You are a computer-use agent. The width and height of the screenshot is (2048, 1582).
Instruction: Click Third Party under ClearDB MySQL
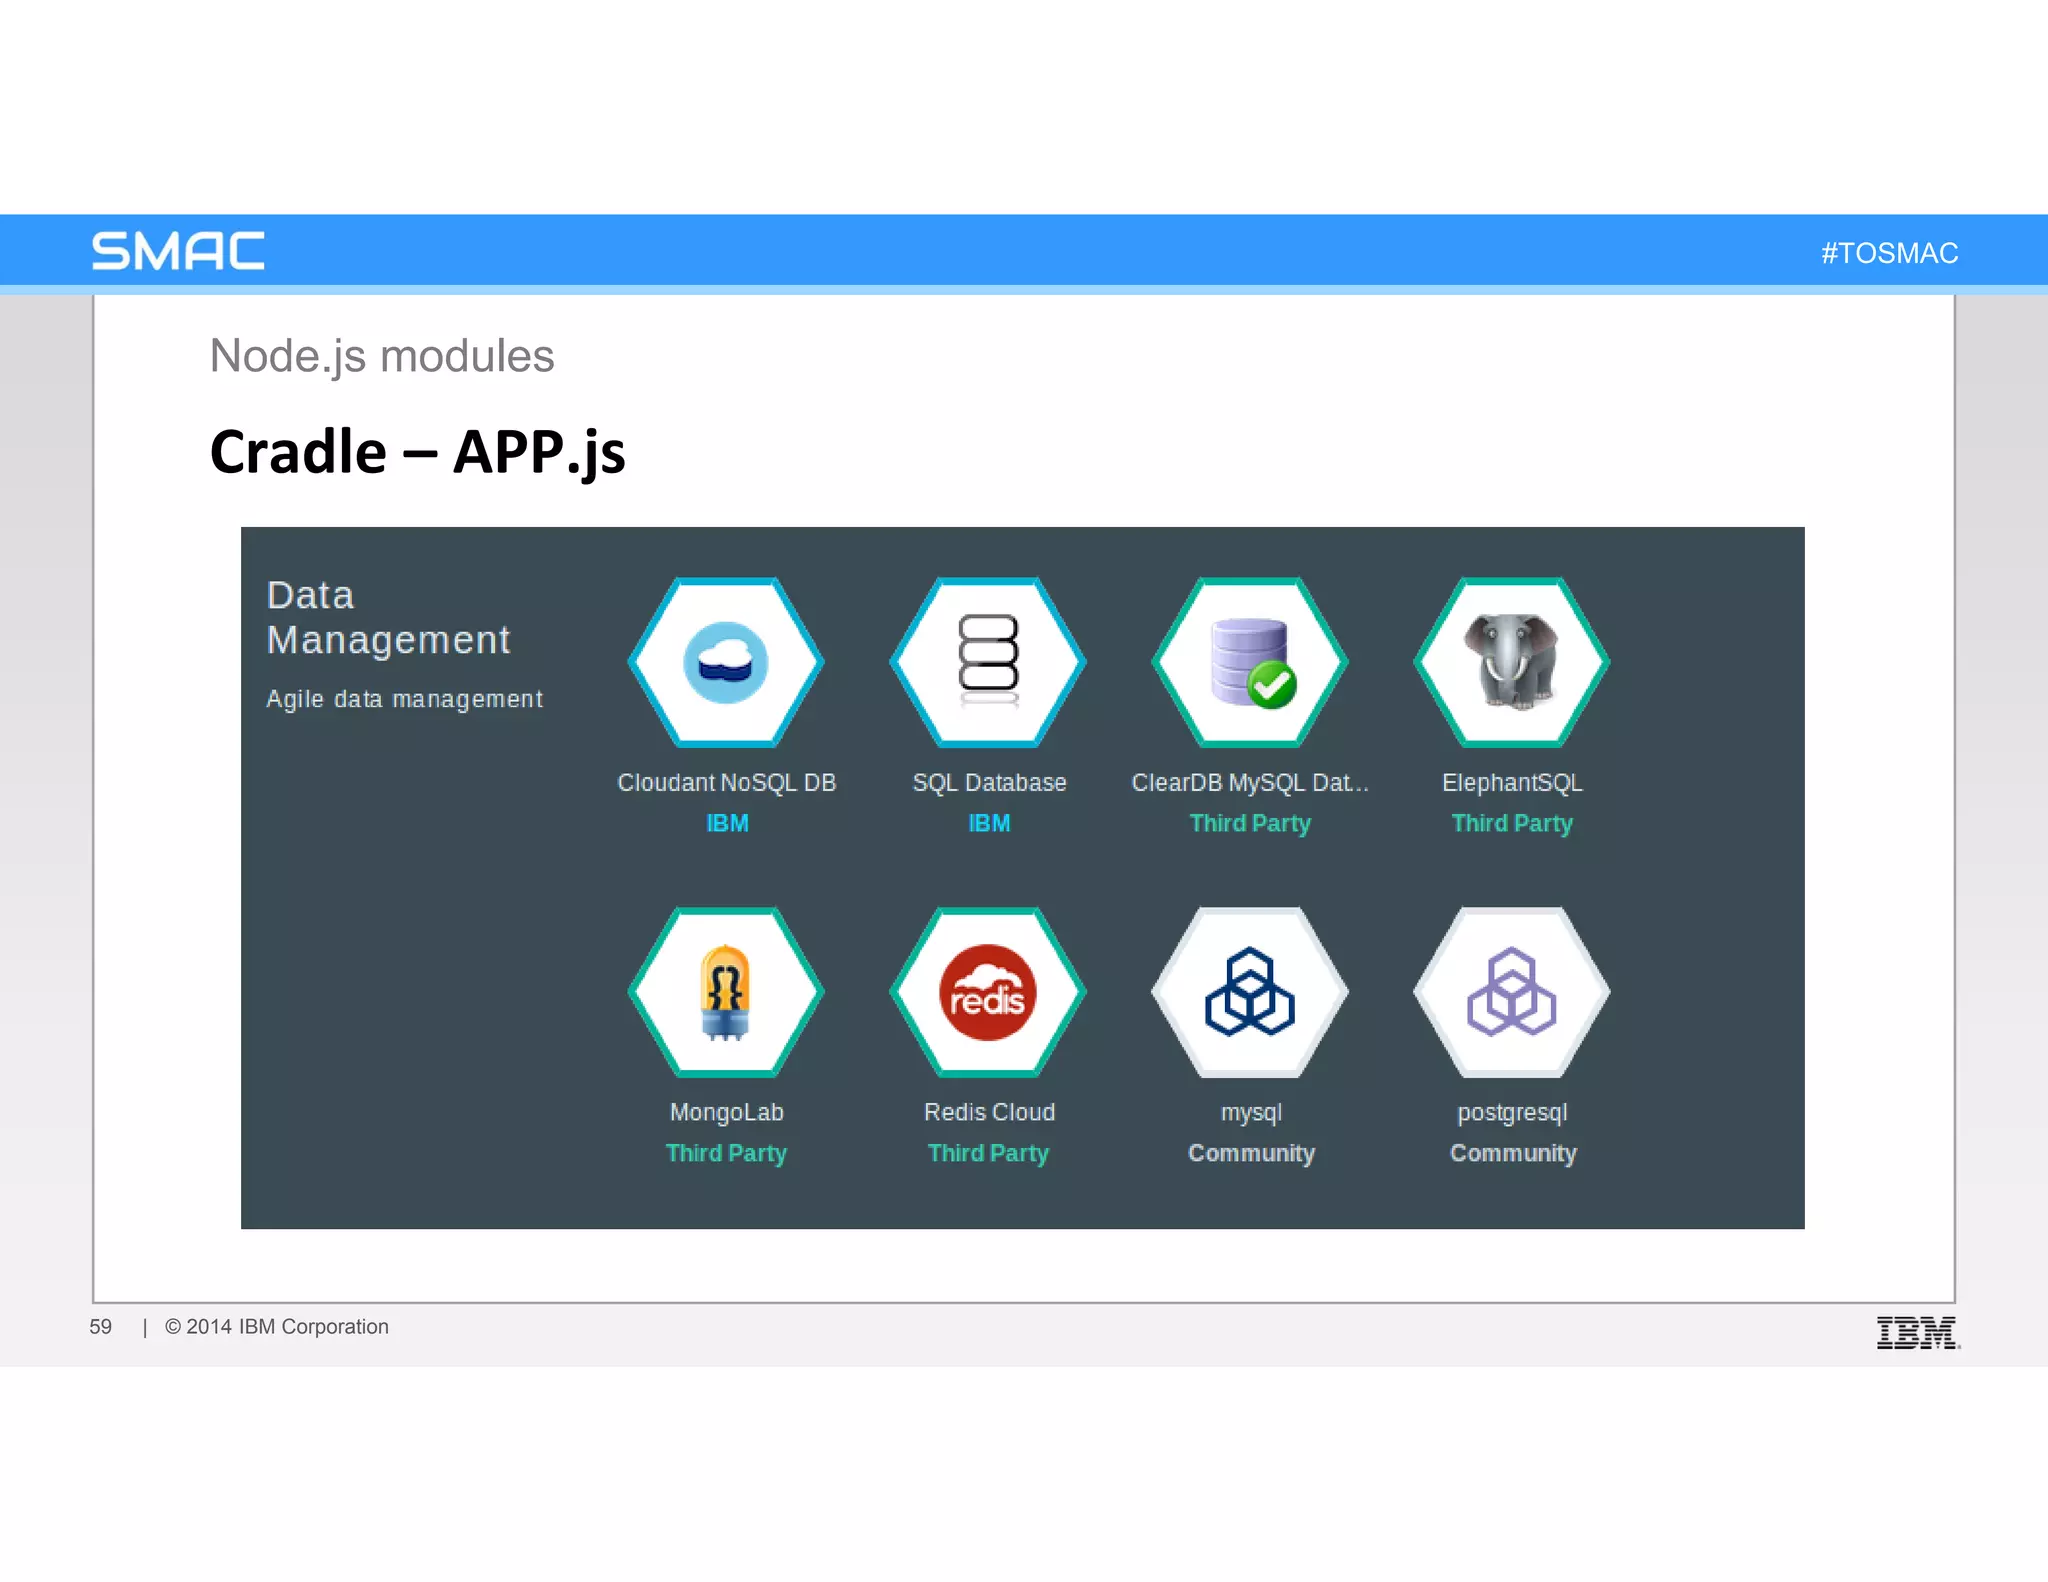[x=1250, y=824]
